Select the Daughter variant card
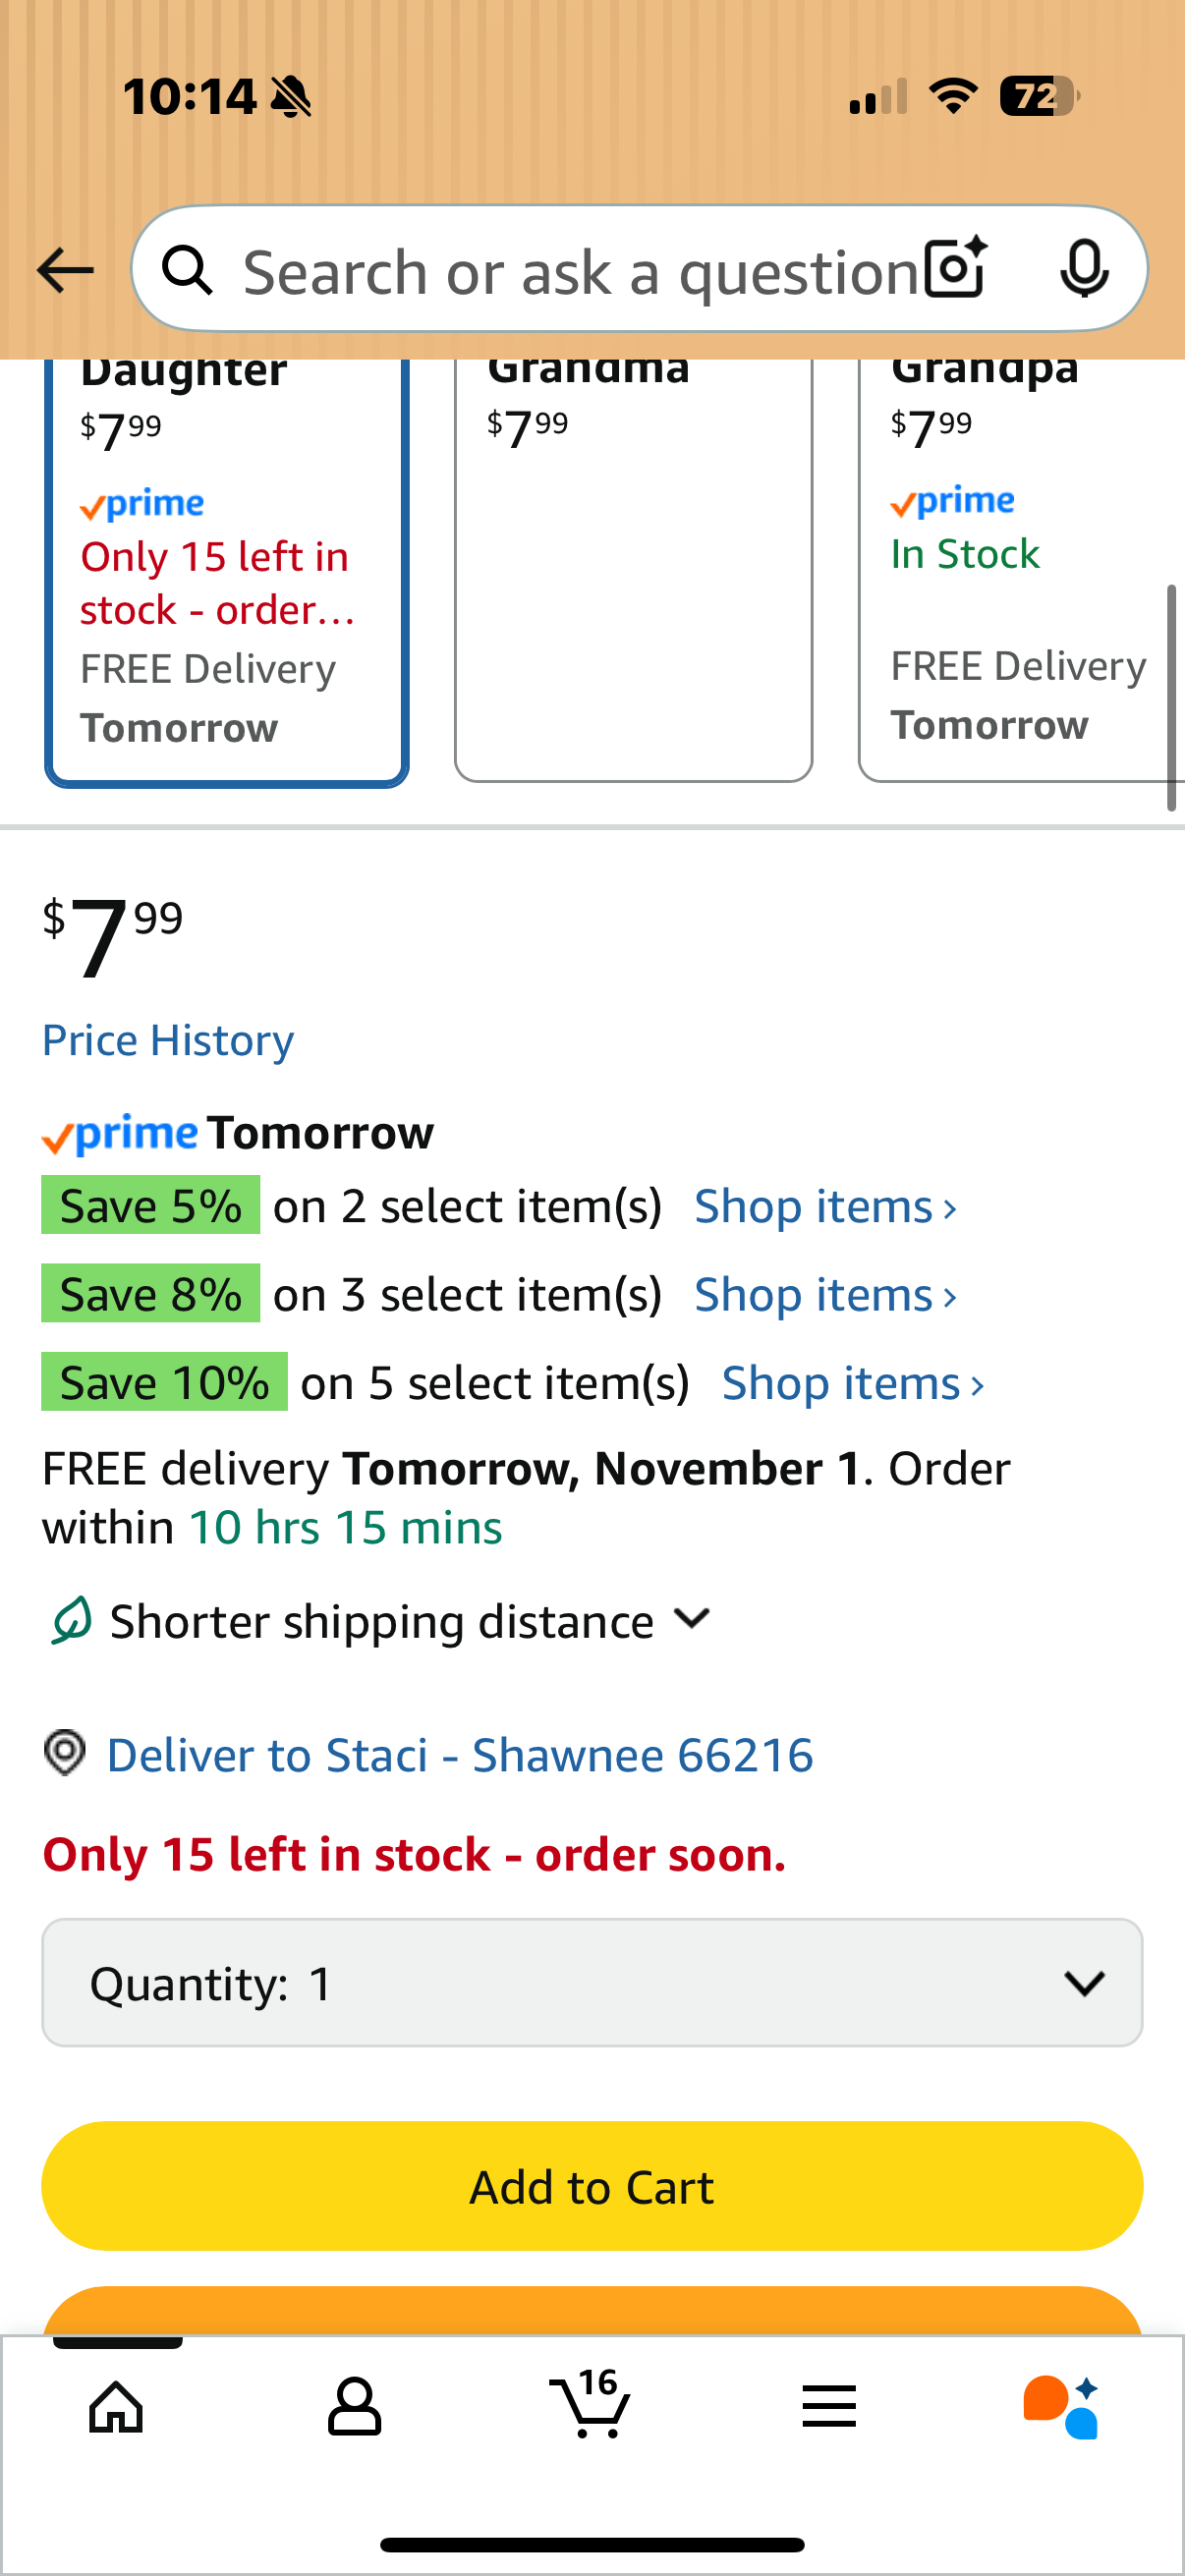The image size is (1185, 2576). [x=226, y=570]
